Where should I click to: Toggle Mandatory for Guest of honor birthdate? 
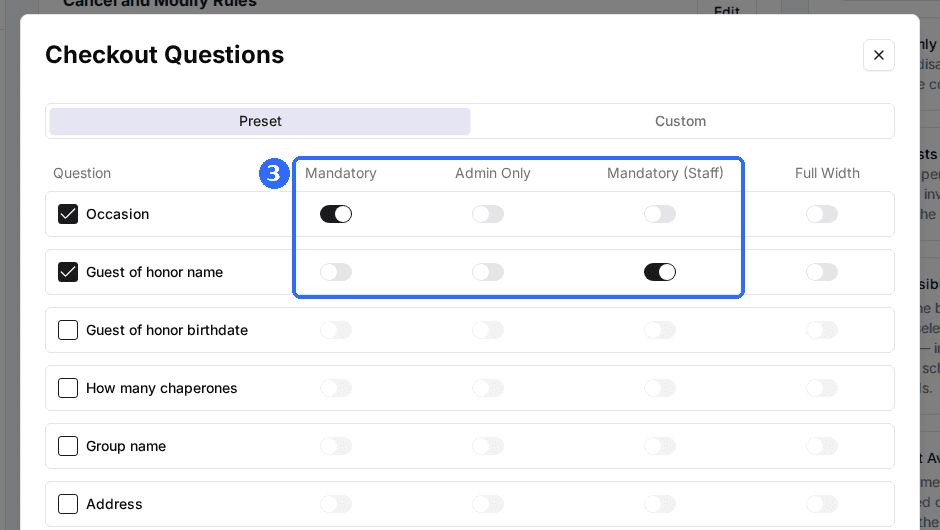(336, 330)
